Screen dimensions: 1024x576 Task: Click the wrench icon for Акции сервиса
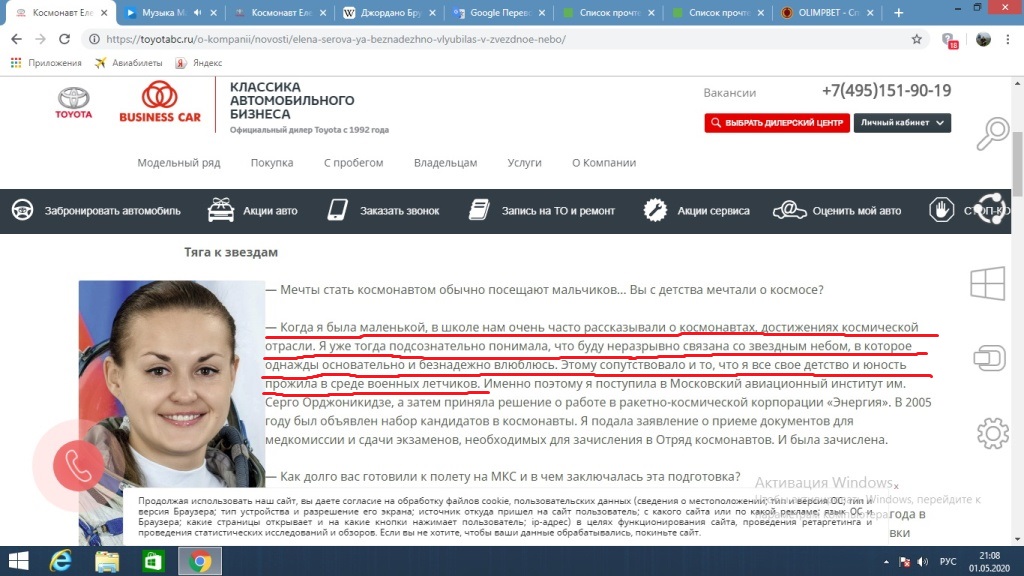pos(655,210)
